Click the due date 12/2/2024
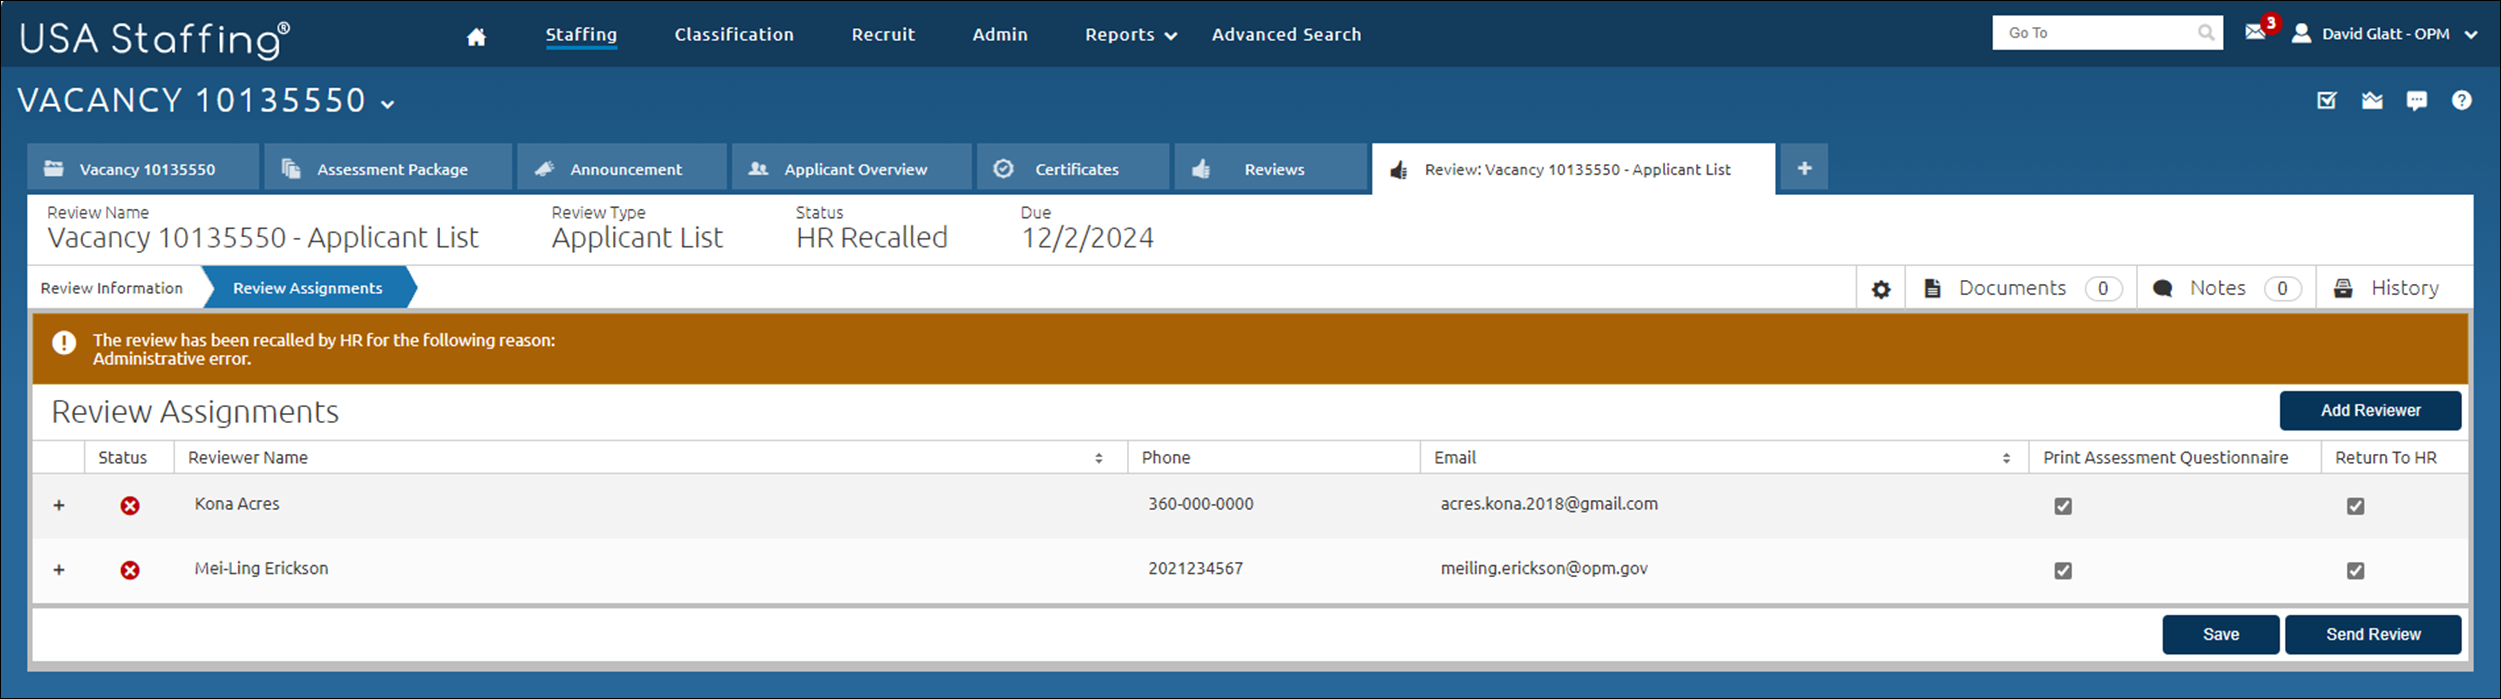Screen dimensions: 2501x699 [1087, 238]
